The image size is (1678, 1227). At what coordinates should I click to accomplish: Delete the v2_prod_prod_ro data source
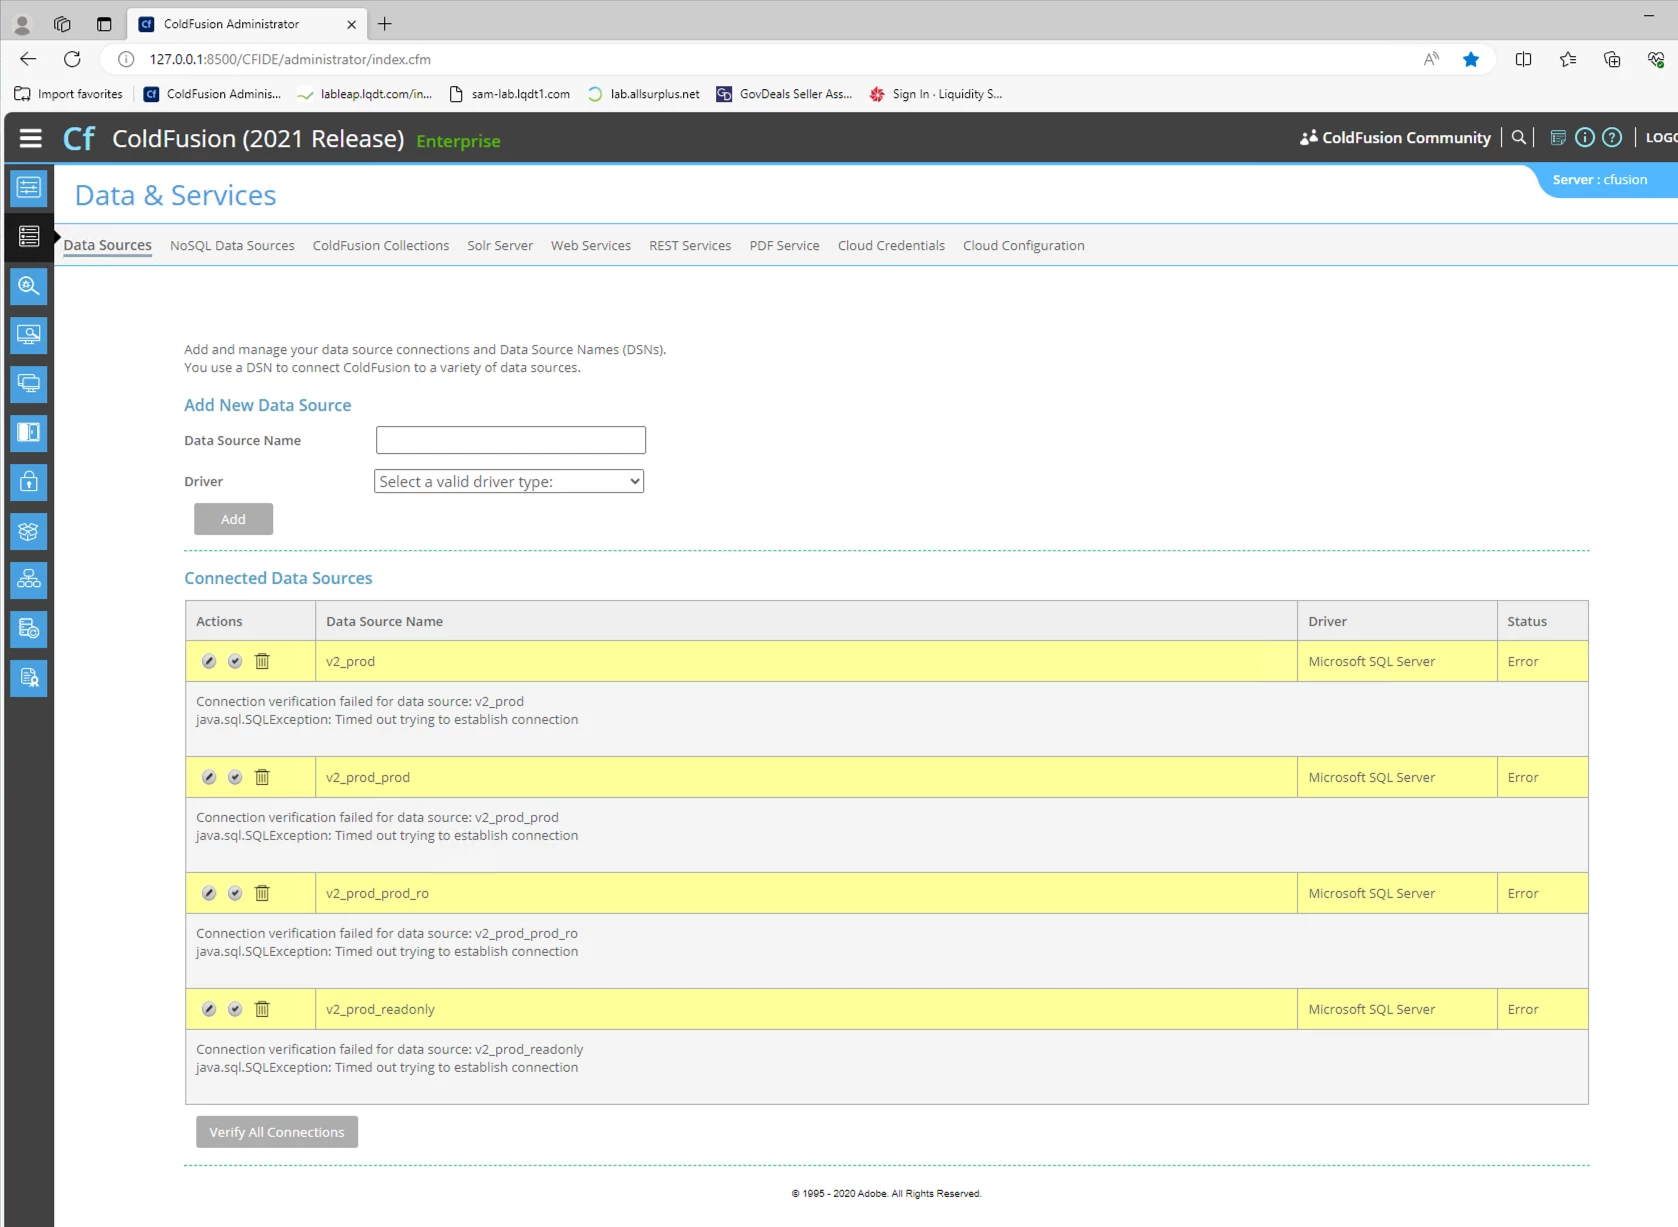(x=262, y=893)
